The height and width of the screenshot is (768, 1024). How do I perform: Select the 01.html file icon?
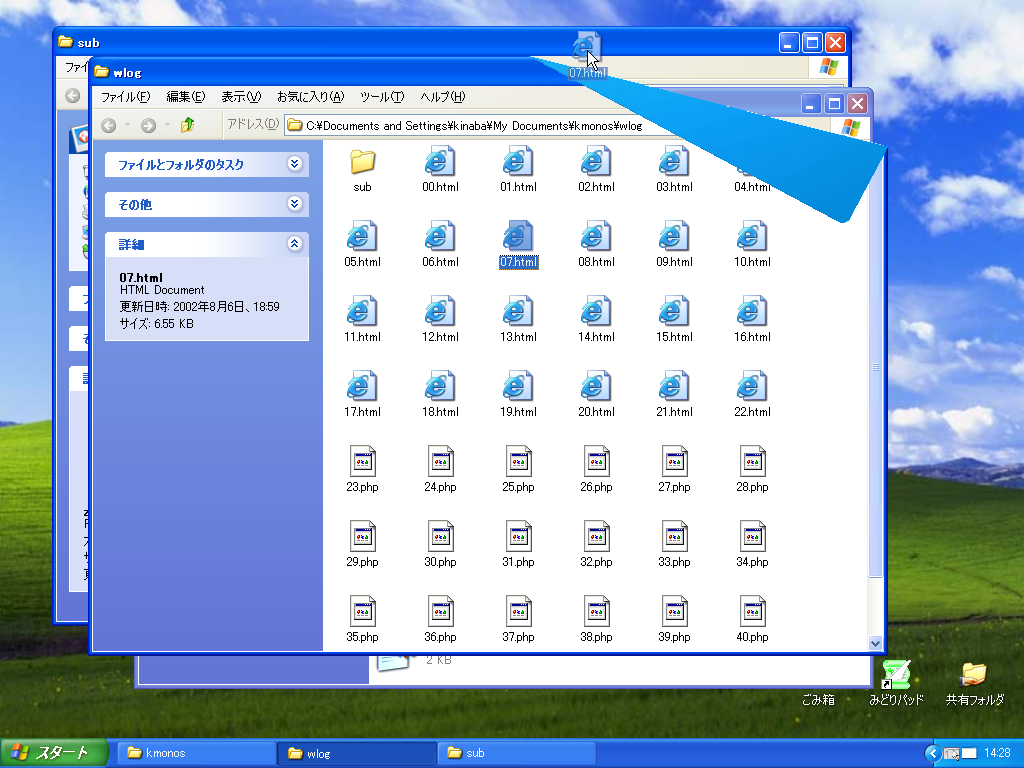pos(518,161)
